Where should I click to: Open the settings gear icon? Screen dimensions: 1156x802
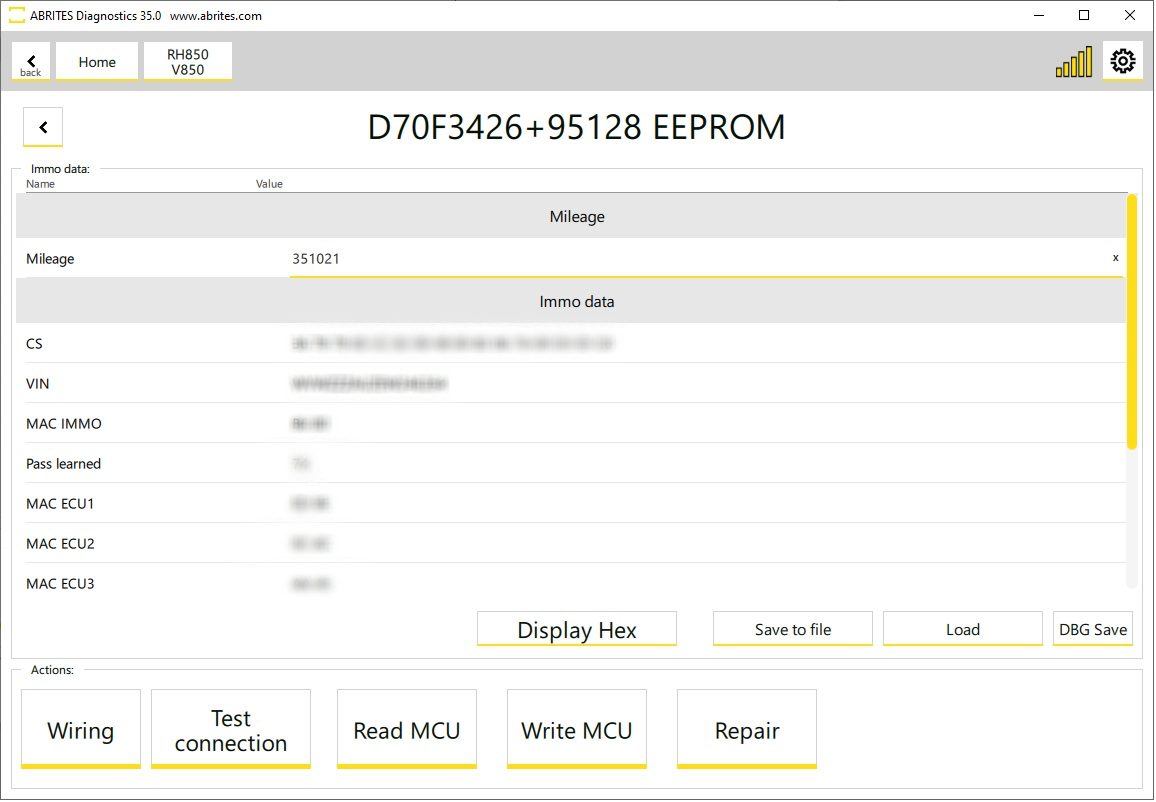point(1122,61)
